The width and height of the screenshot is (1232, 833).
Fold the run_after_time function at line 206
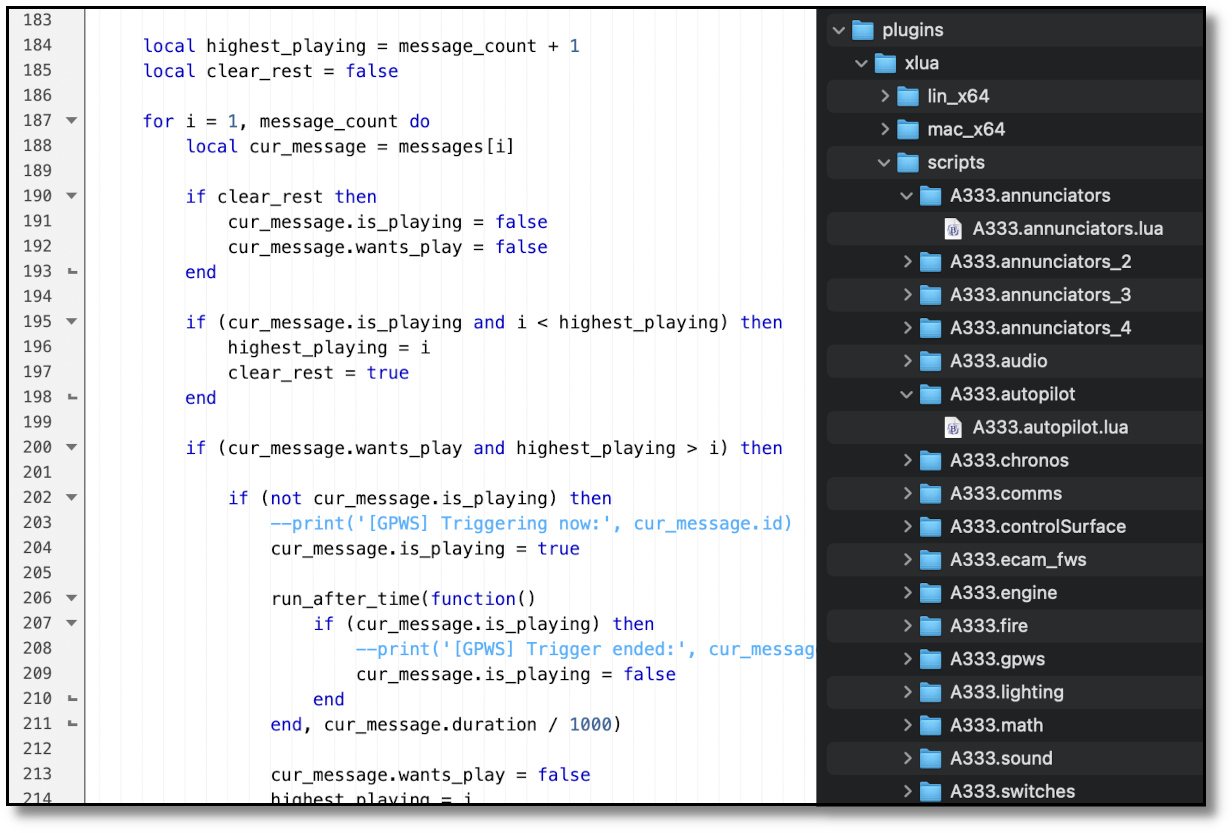pos(71,598)
